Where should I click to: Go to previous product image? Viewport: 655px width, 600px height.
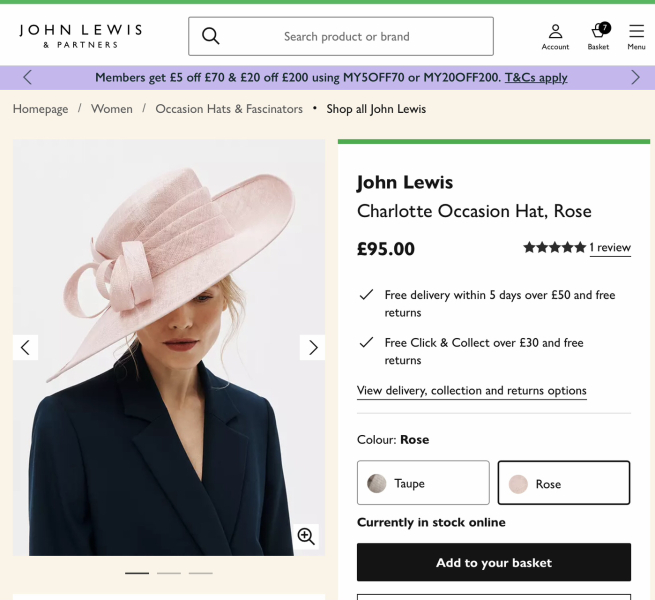(x=25, y=347)
